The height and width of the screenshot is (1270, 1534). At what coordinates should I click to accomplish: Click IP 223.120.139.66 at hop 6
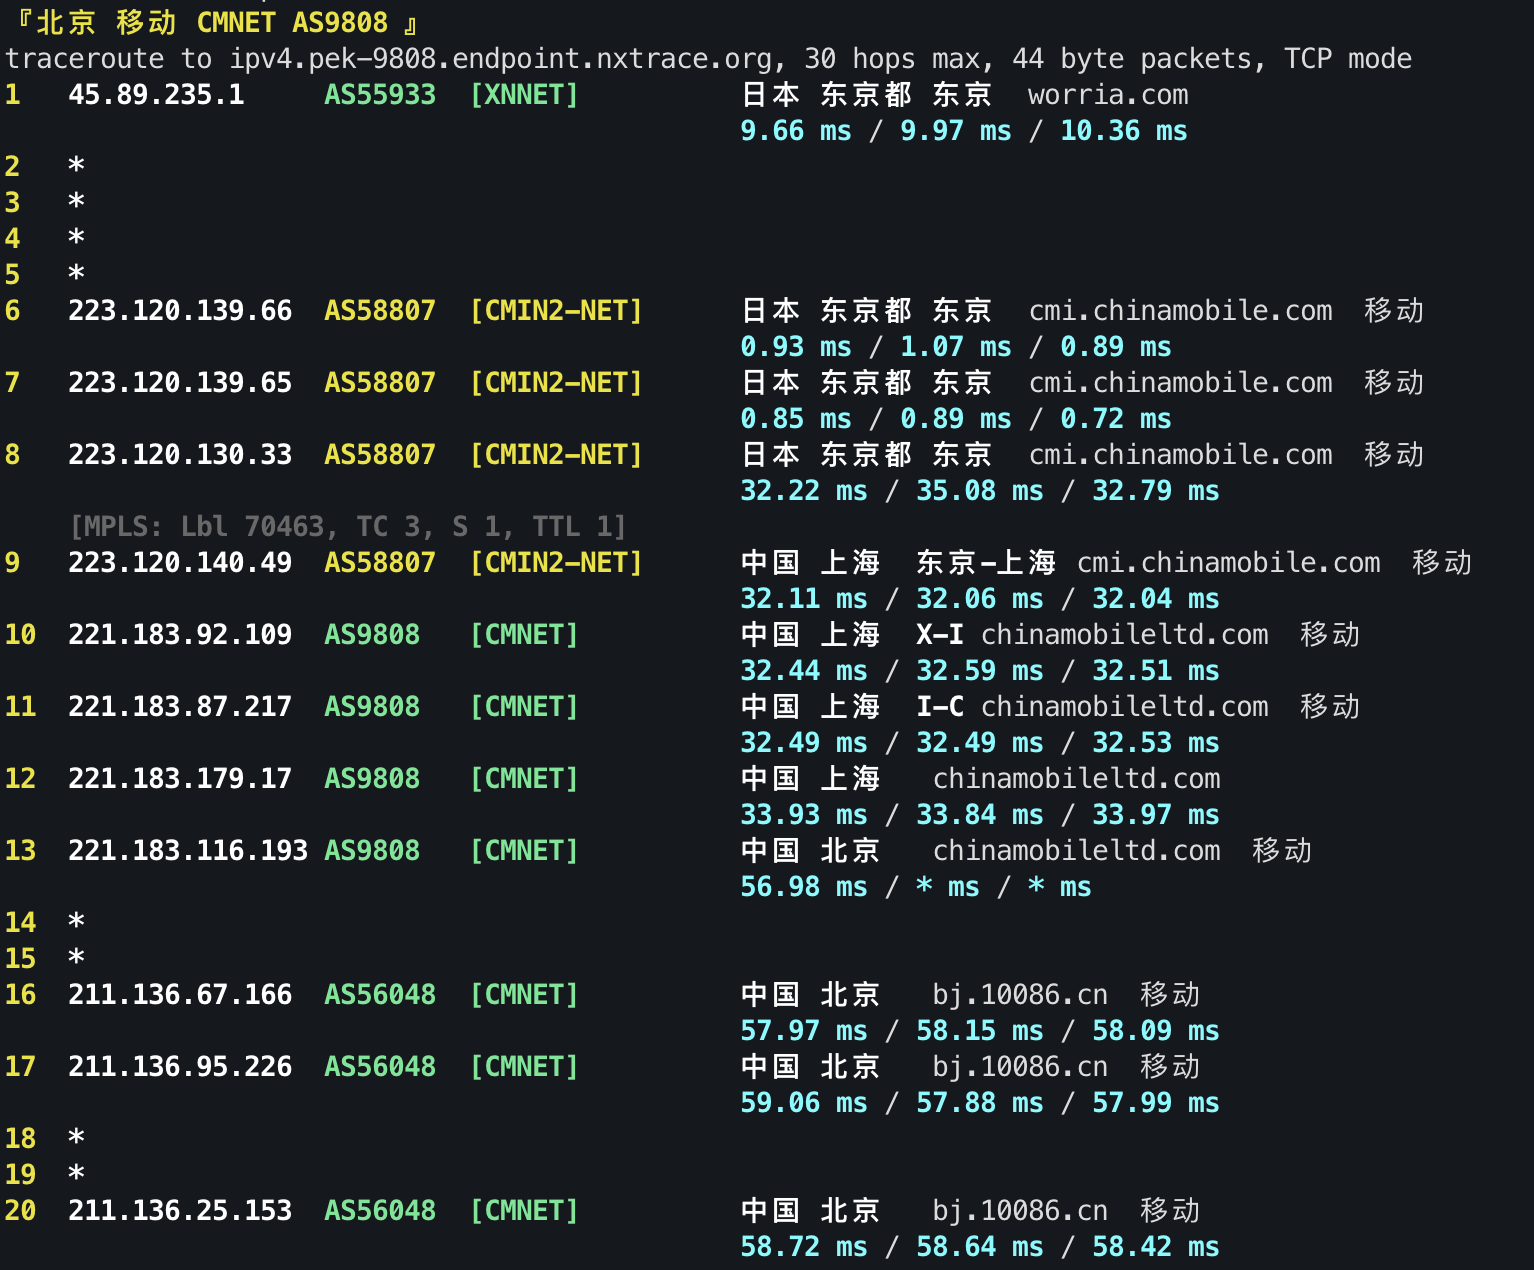pos(180,311)
